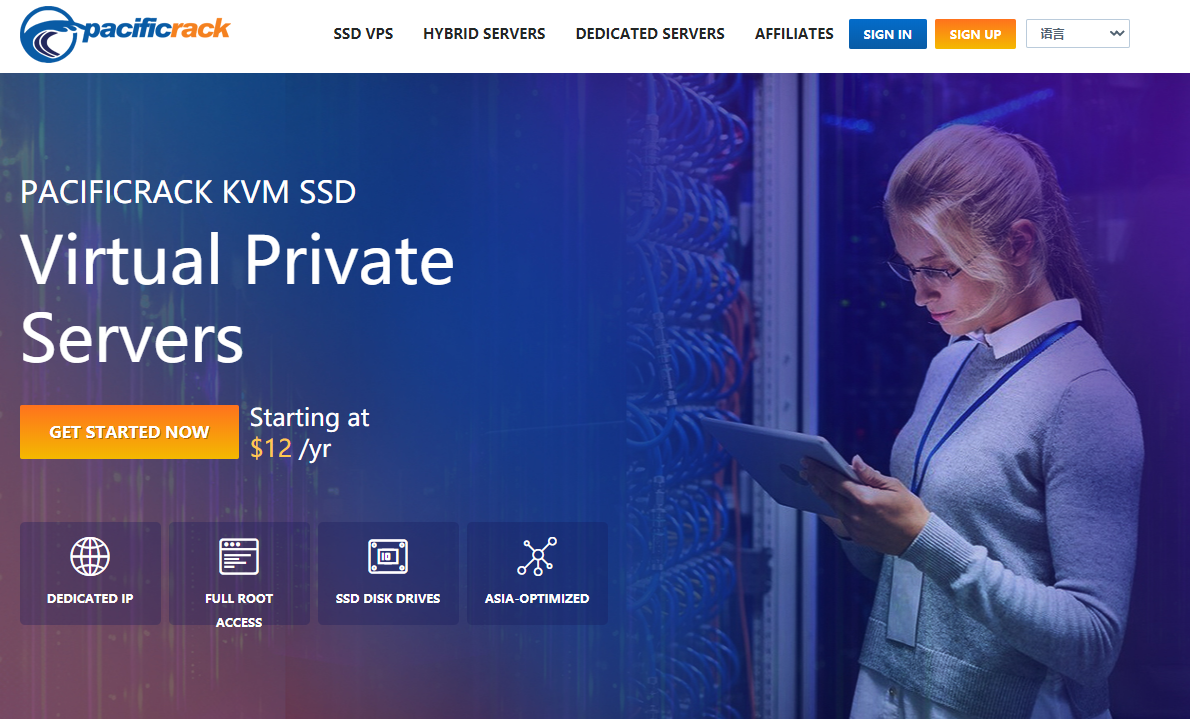Click the PacificRack logo
This screenshot has height=726, width=1190.
pyautogui.click(x=125, y=34)
